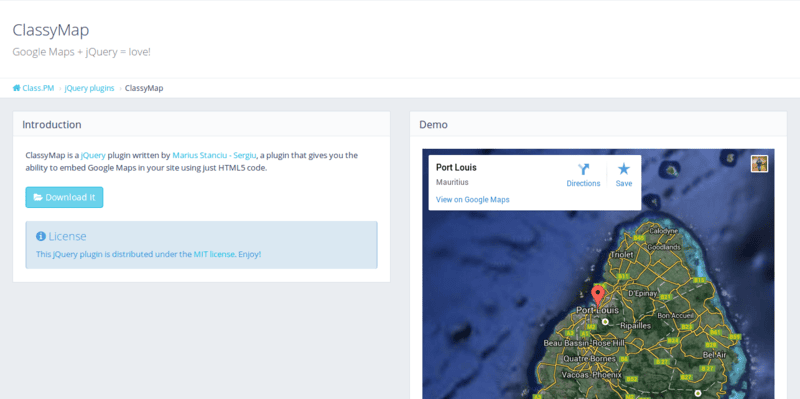The height and width of the screenshot is (399, 800).
Task: Click the Mauritius text in map card
Action: coord(452,182)
